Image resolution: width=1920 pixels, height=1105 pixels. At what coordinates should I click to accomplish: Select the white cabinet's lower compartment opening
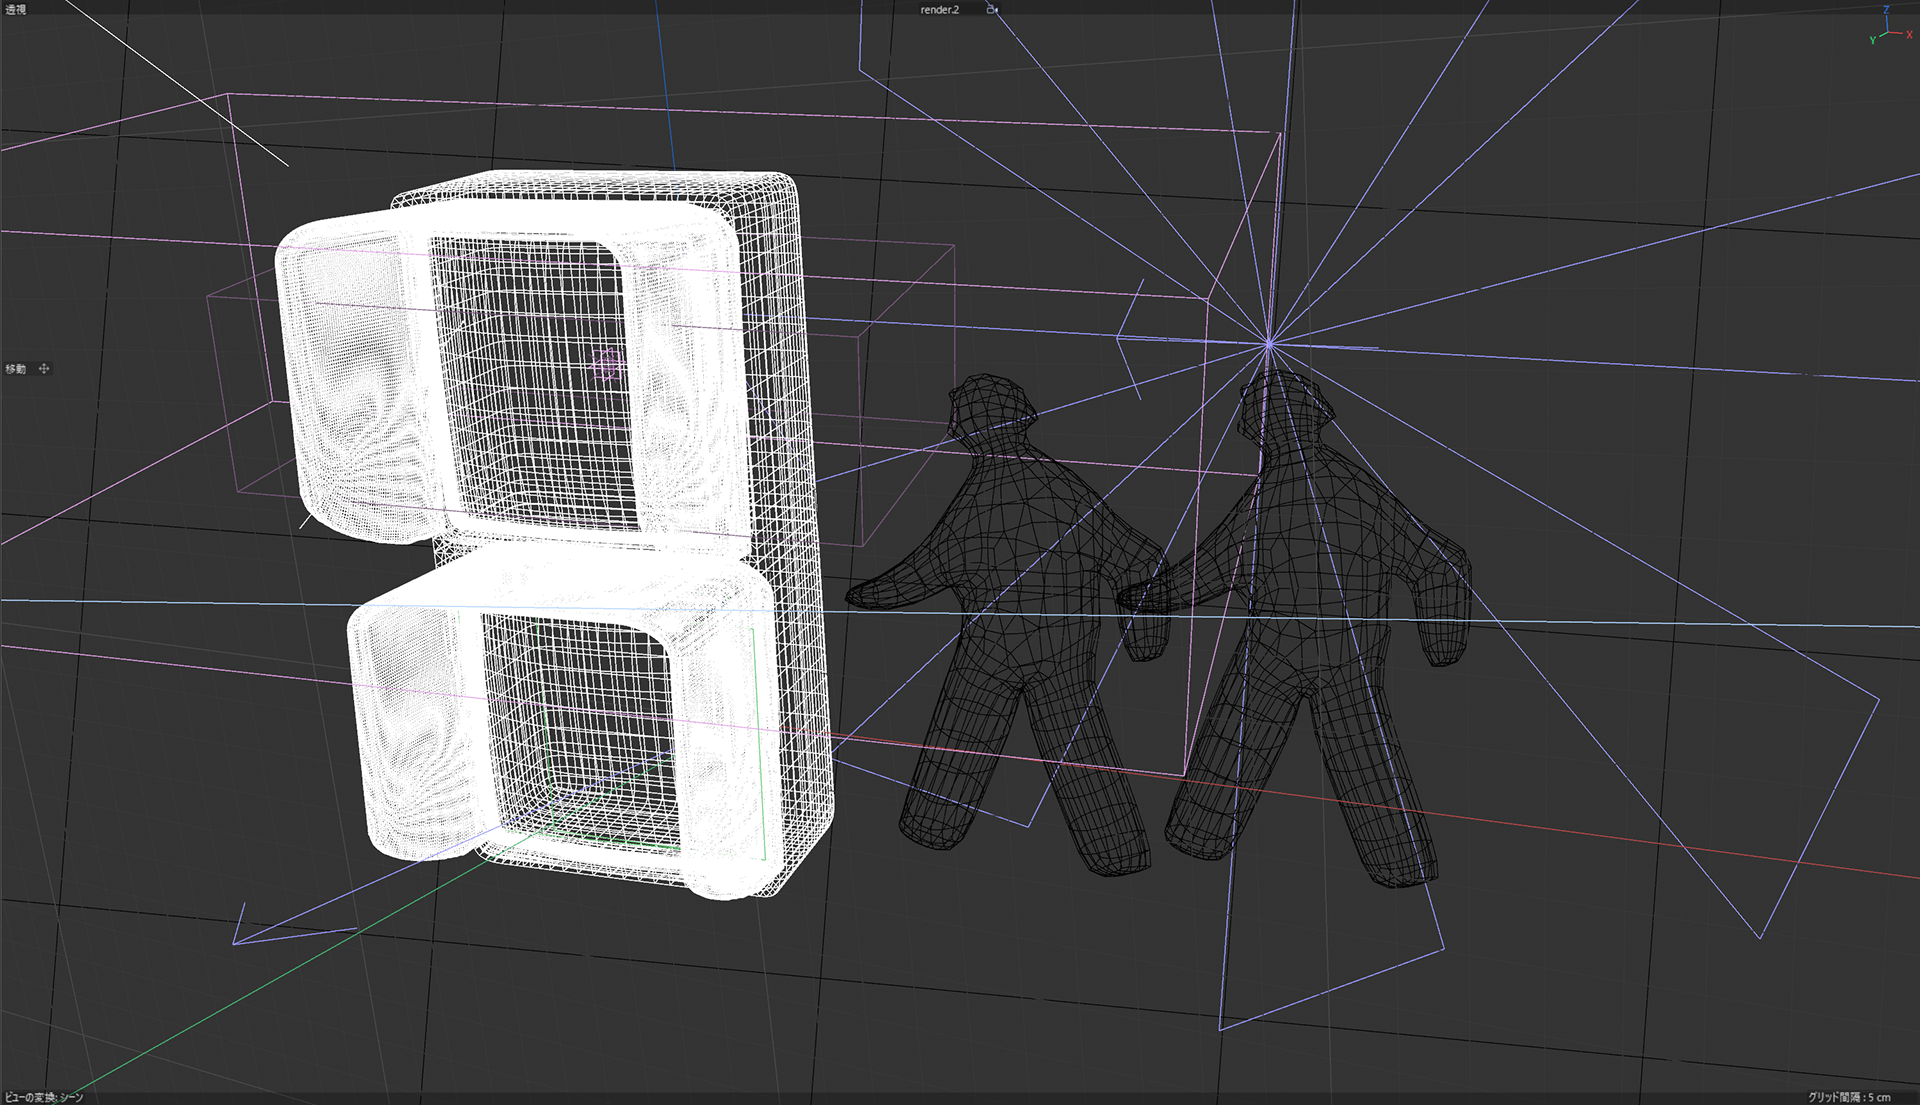point(580,730)
